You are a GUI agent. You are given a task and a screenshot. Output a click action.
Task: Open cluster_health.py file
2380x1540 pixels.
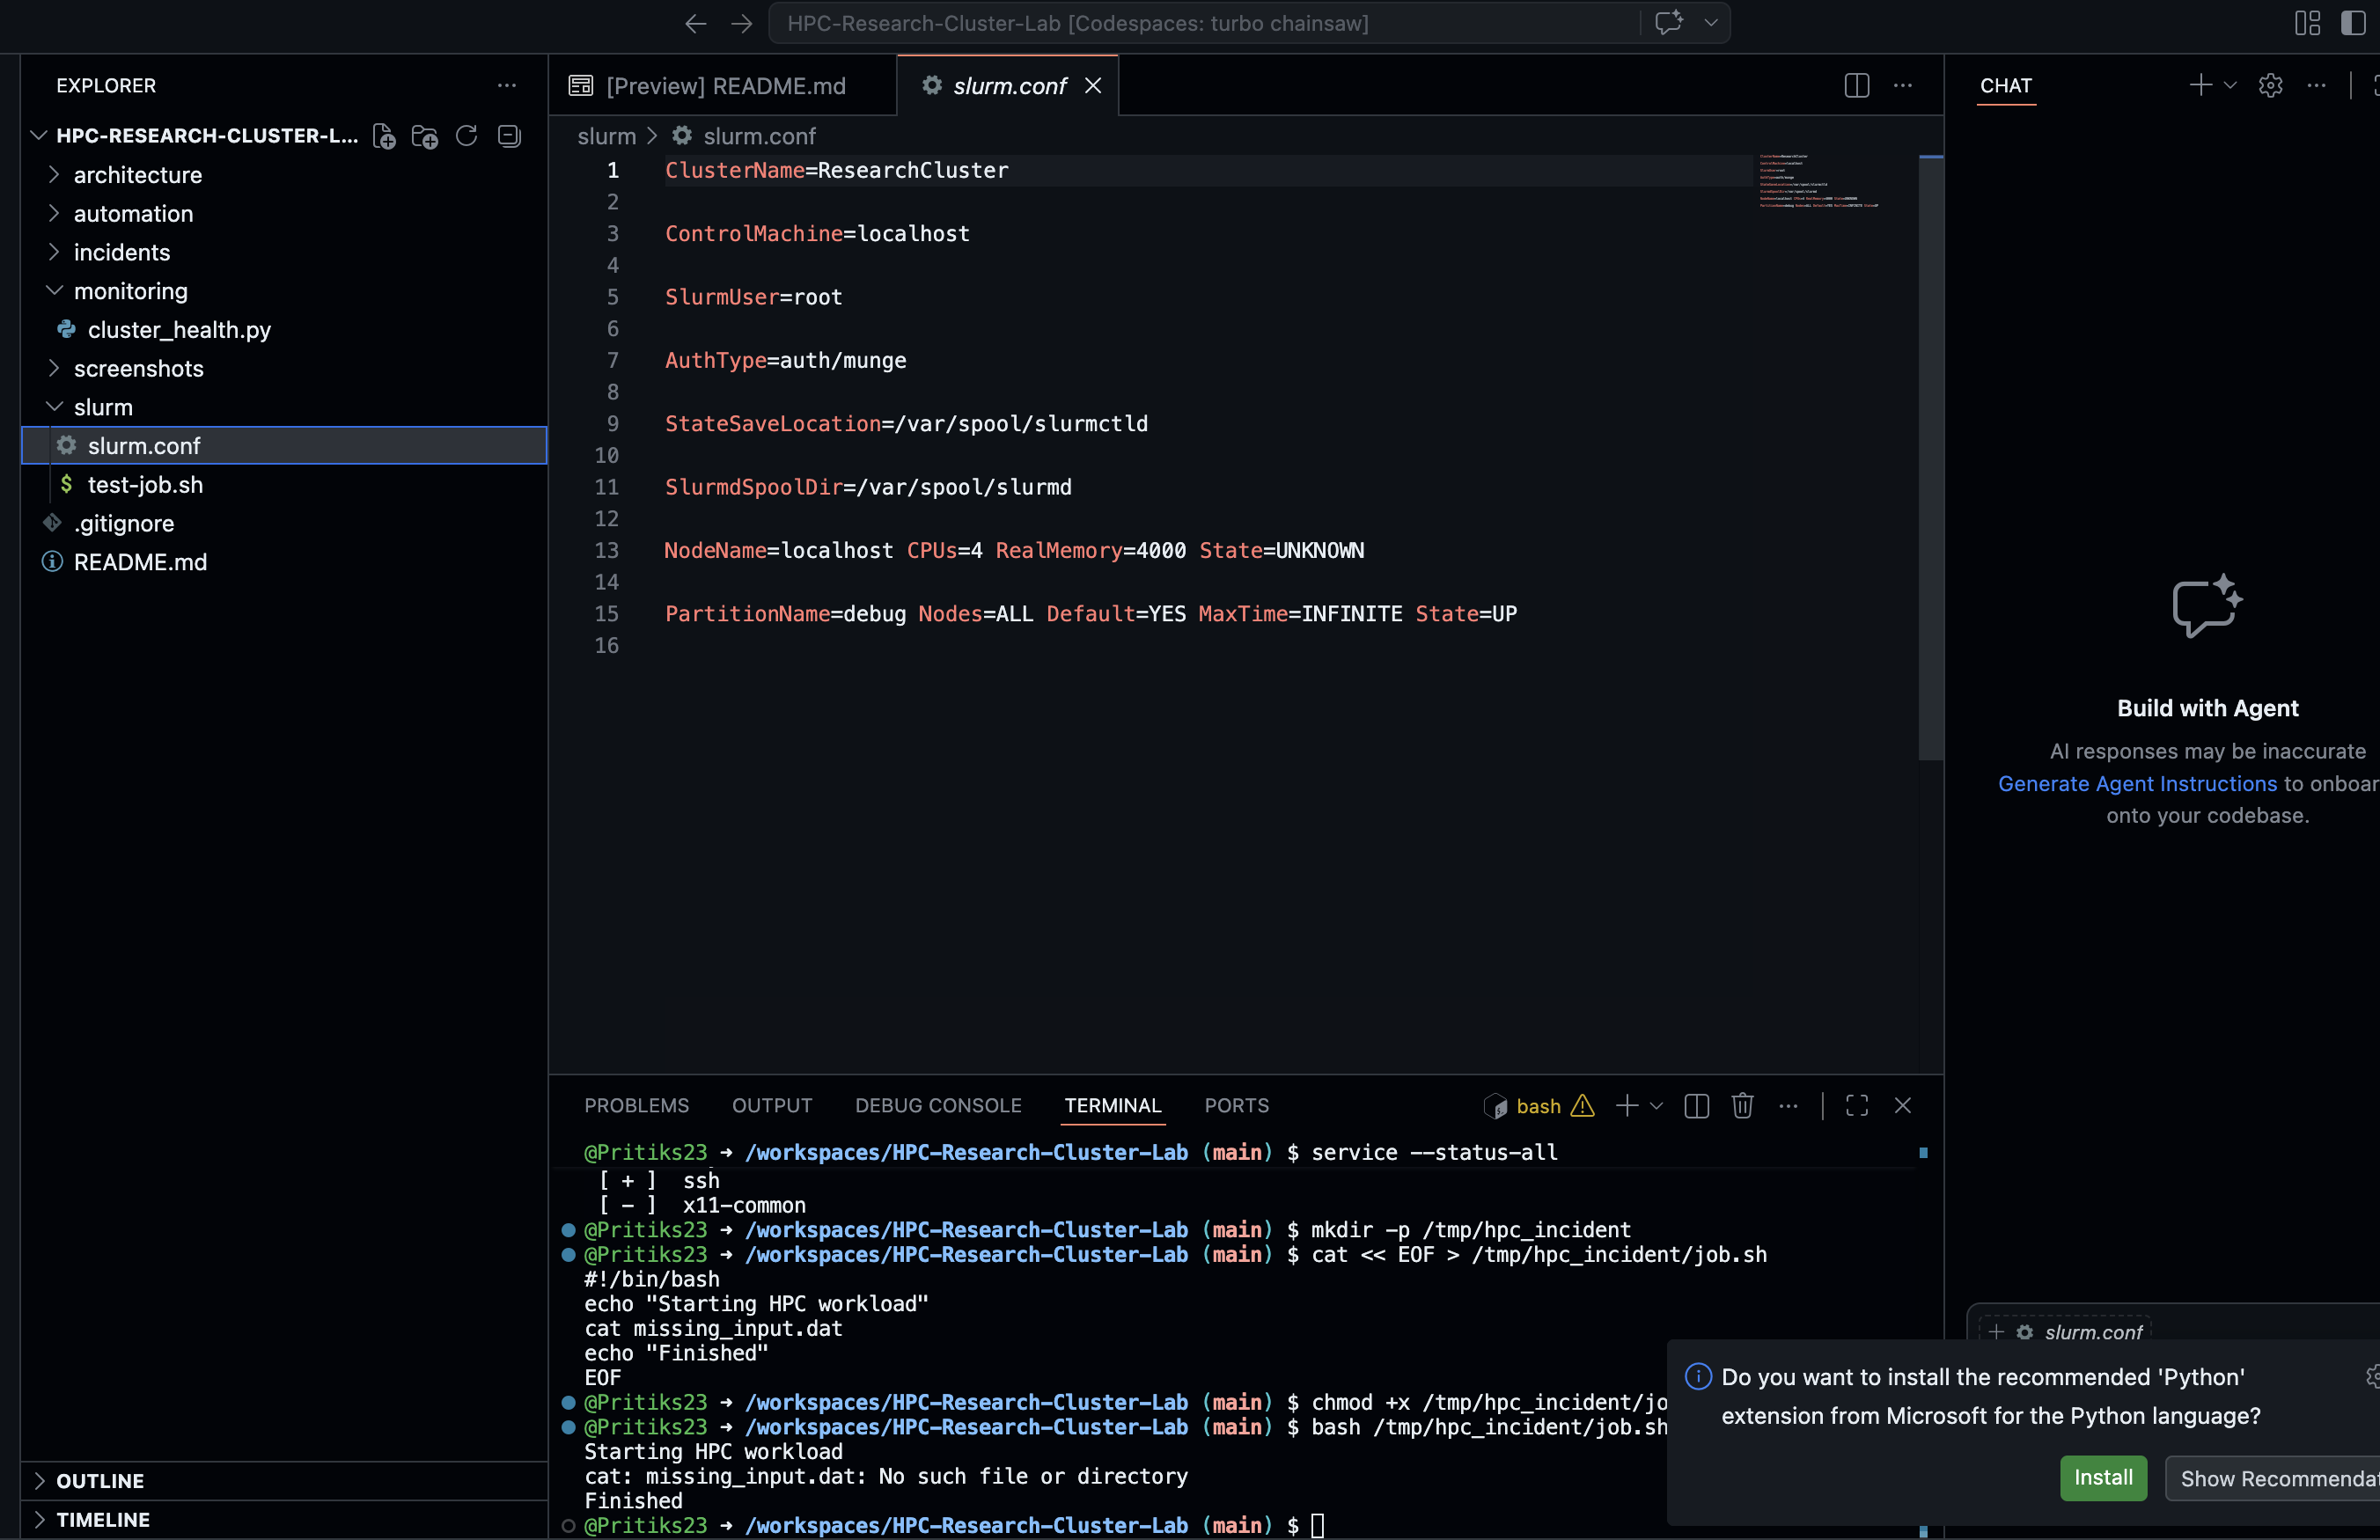[284, 330]
